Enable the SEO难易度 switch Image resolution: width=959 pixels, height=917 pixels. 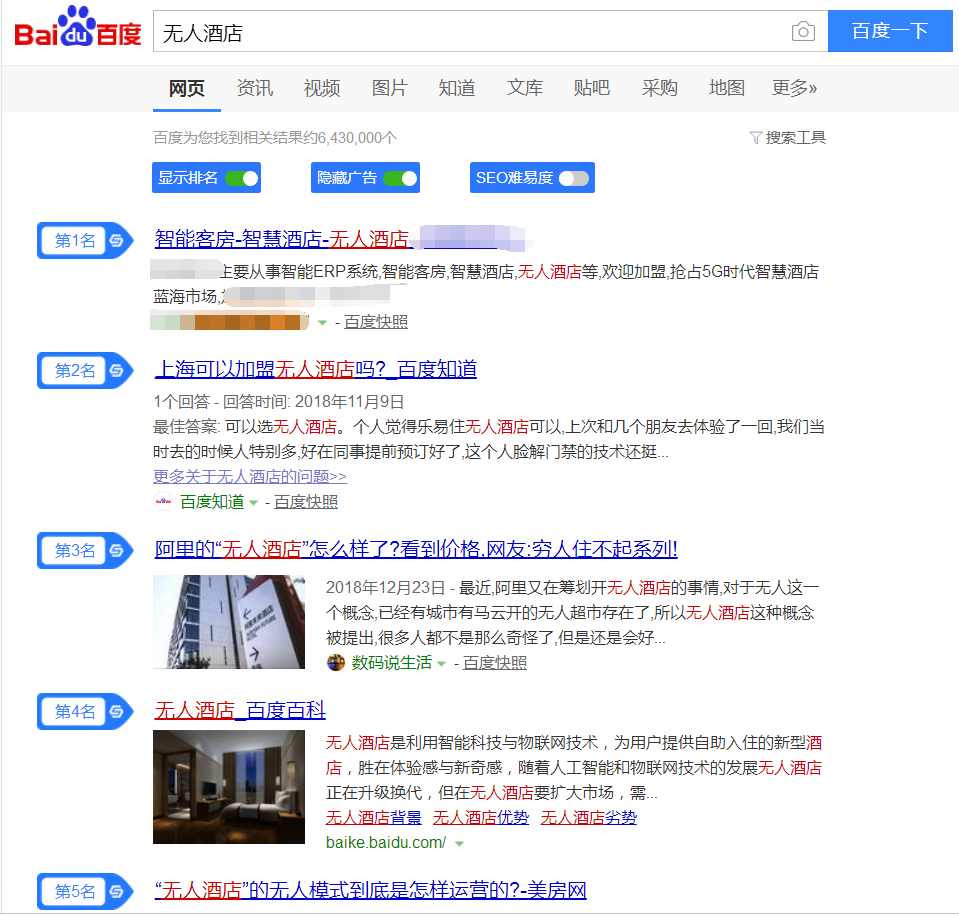[x=574, y=178]
